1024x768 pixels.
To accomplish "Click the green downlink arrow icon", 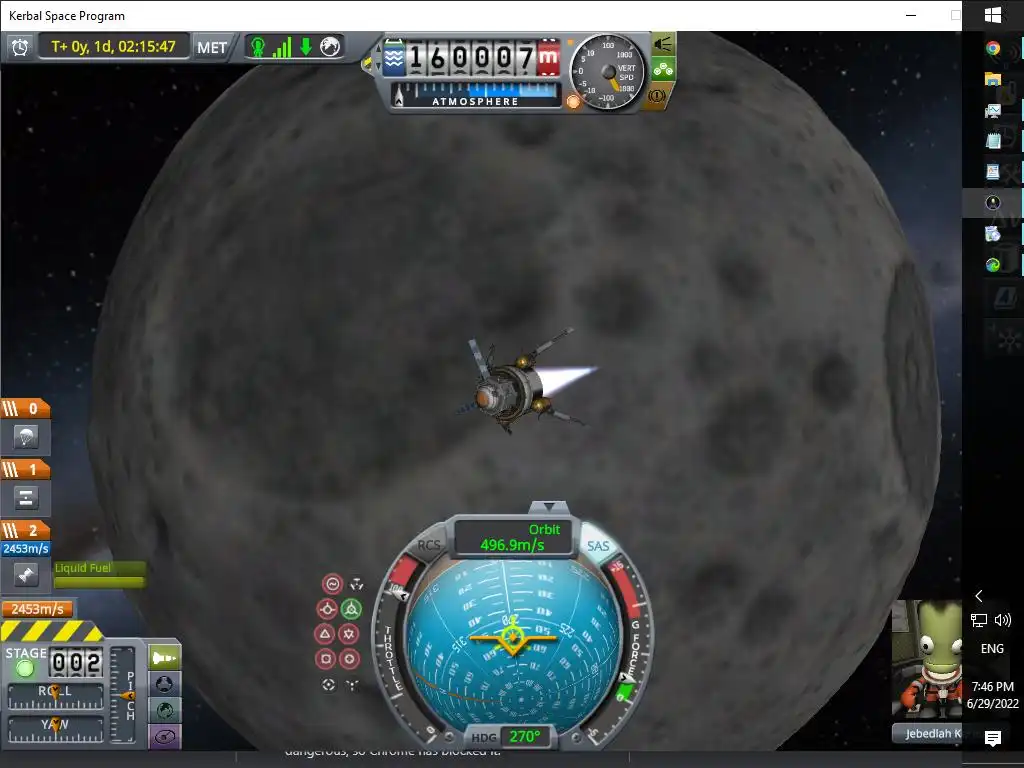I will coord(306,47).
